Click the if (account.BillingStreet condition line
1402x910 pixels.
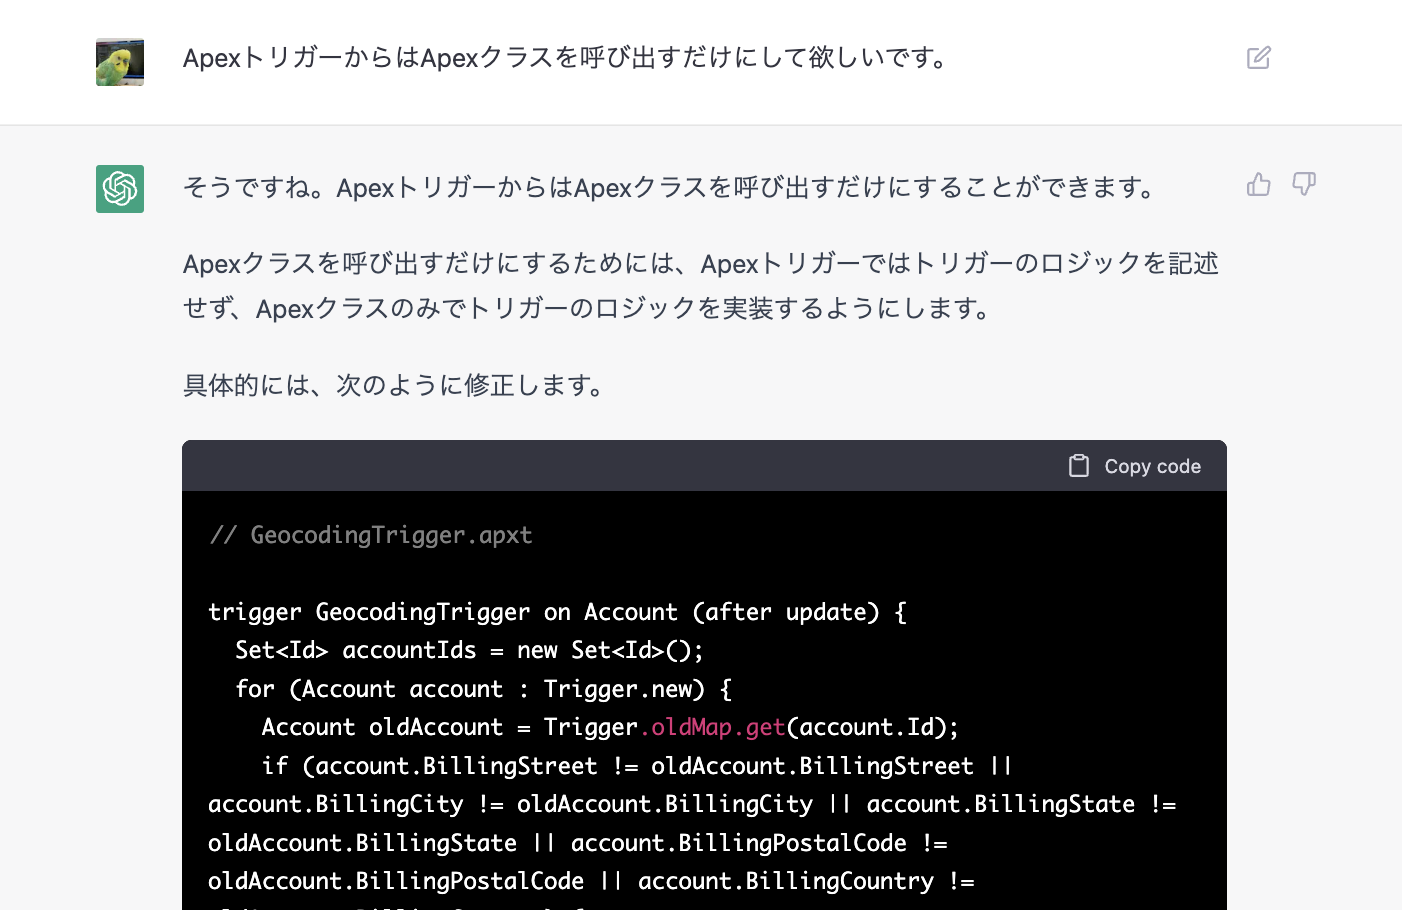coord(637,766)
